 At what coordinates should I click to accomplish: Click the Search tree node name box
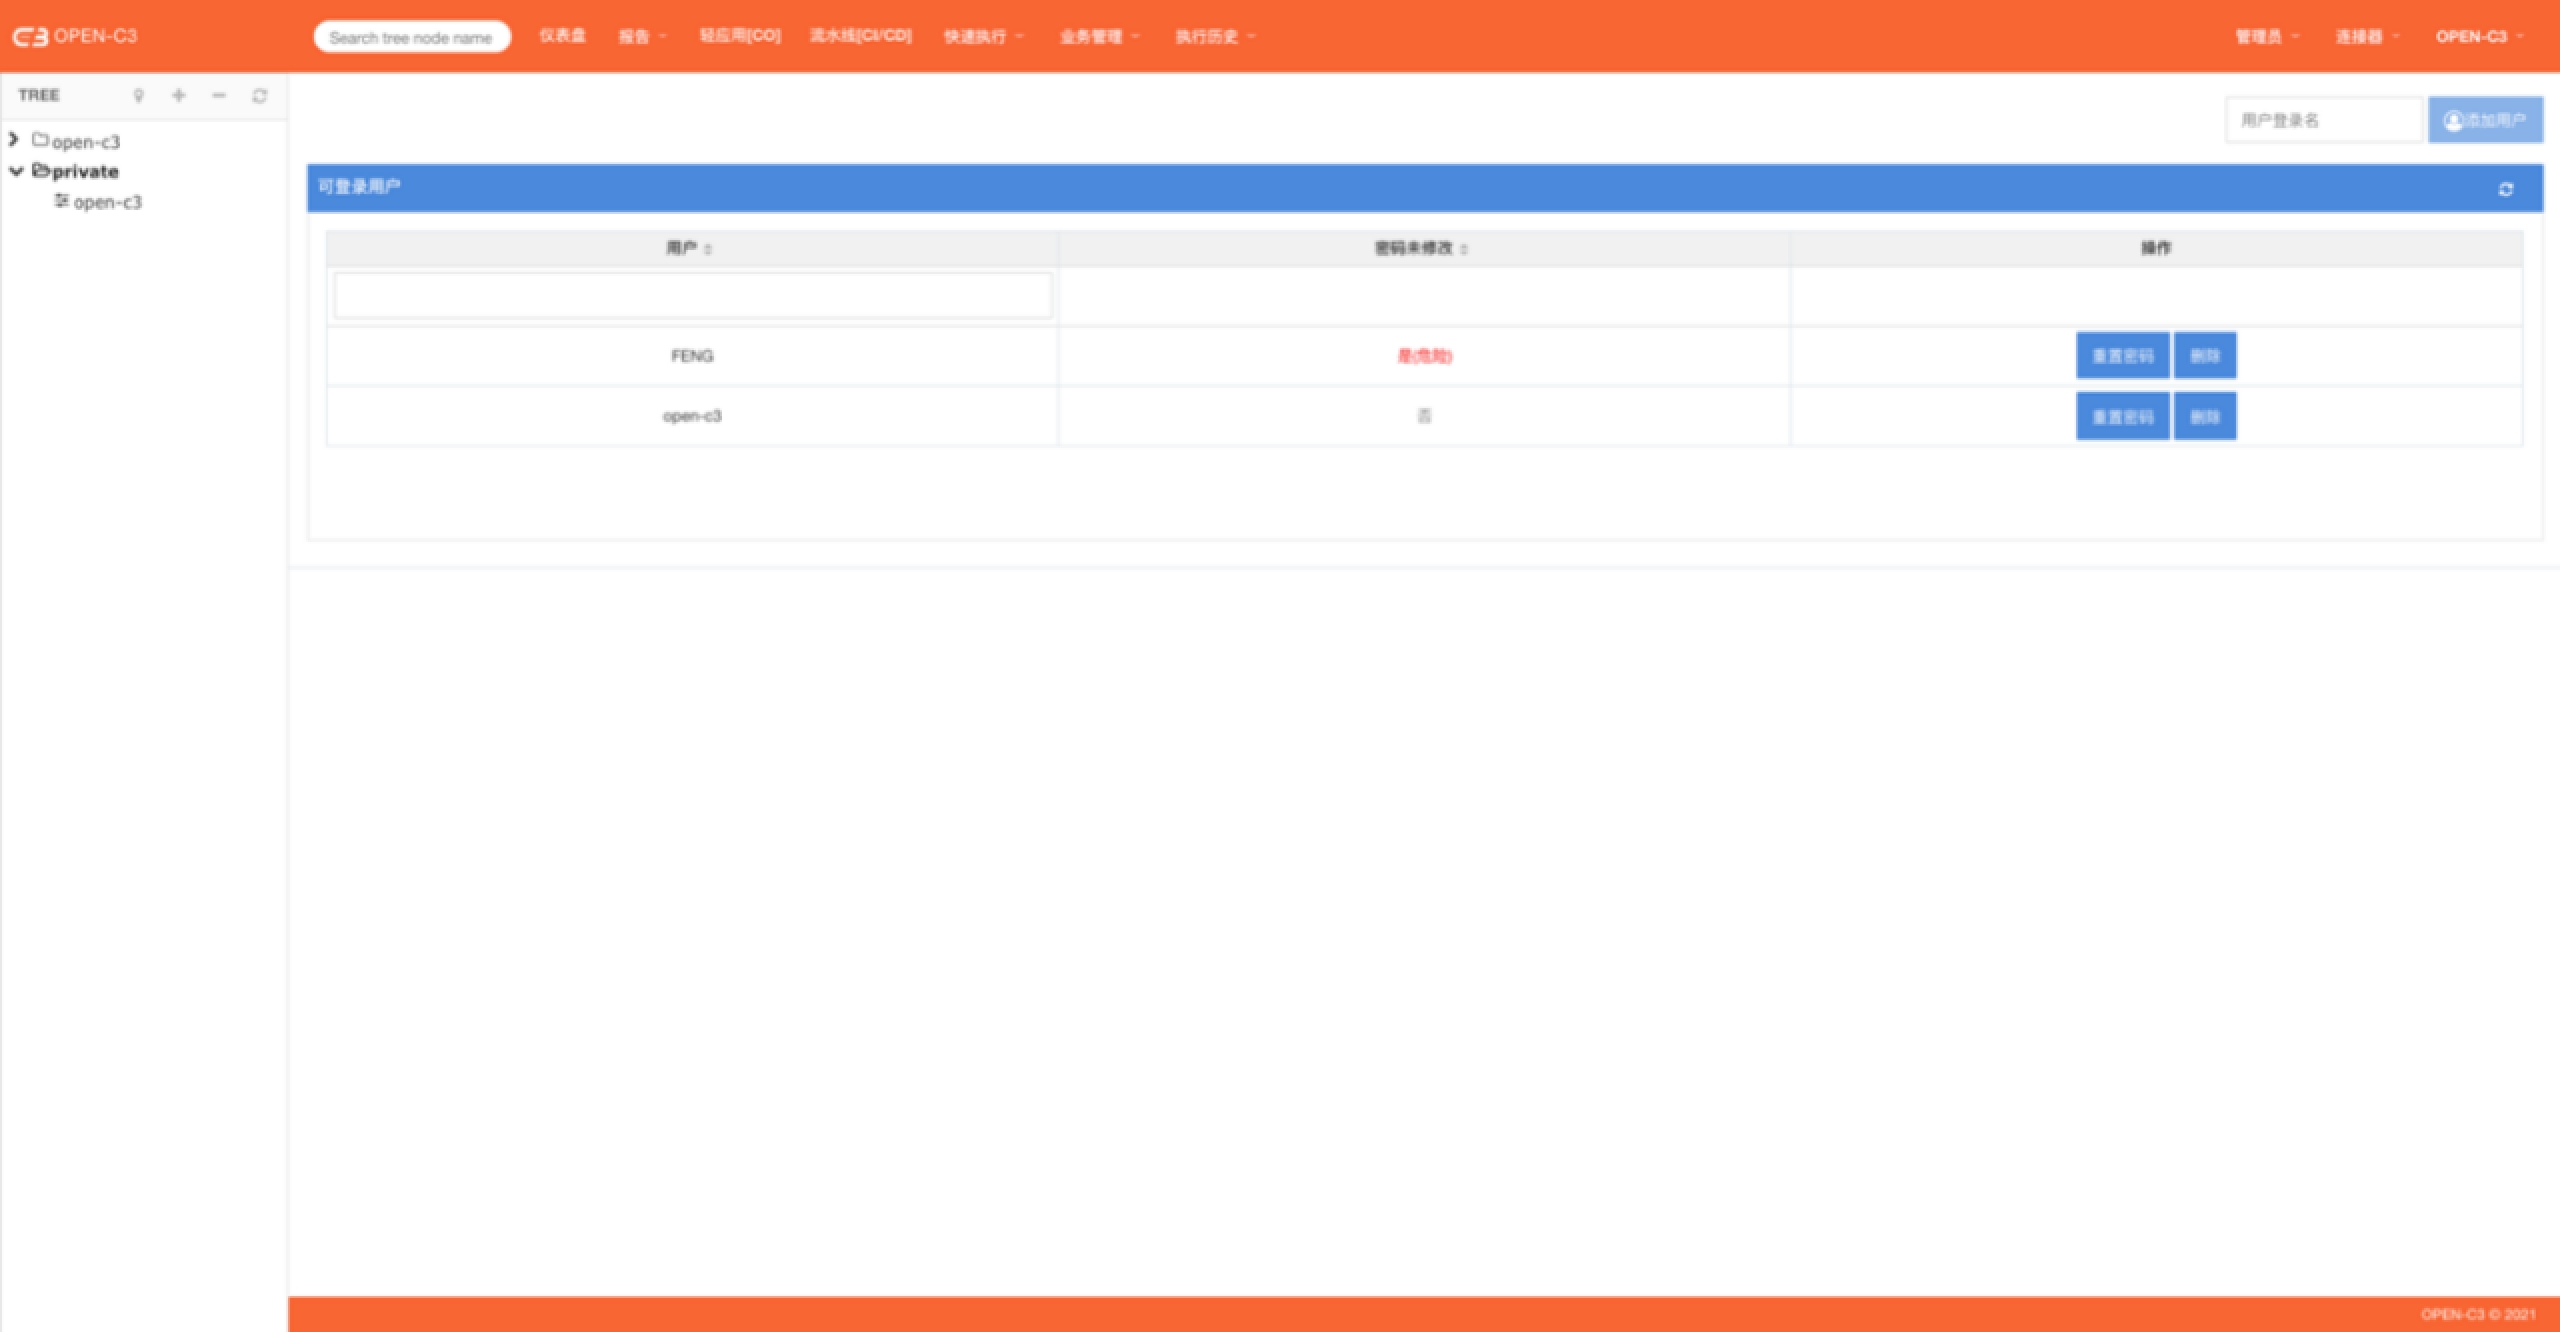tap(411, 37)
